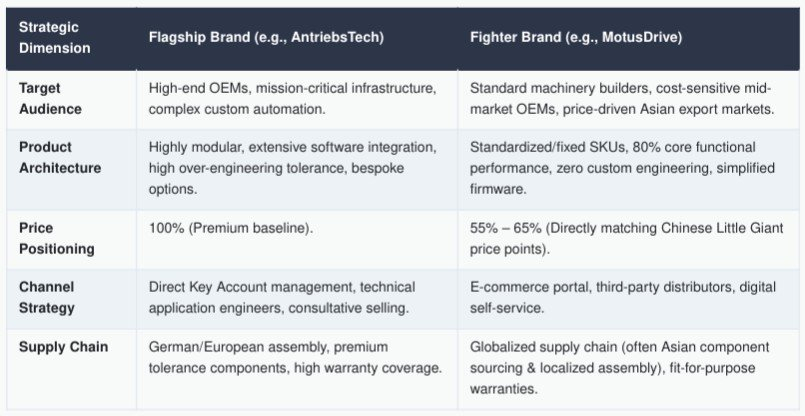
Task: Click the Standard machinery builders cell
Action: (x=621, y=99)
